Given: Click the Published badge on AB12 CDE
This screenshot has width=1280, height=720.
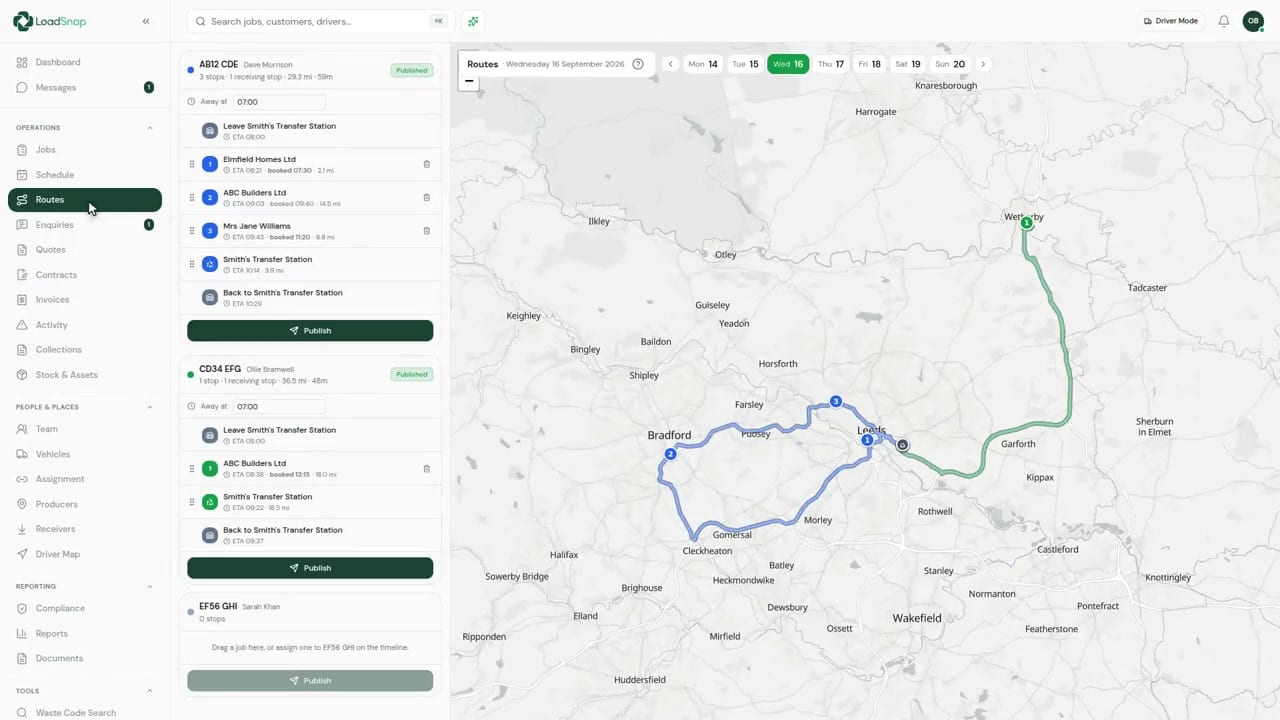Looking at the screenshot, I should point(411,71).
